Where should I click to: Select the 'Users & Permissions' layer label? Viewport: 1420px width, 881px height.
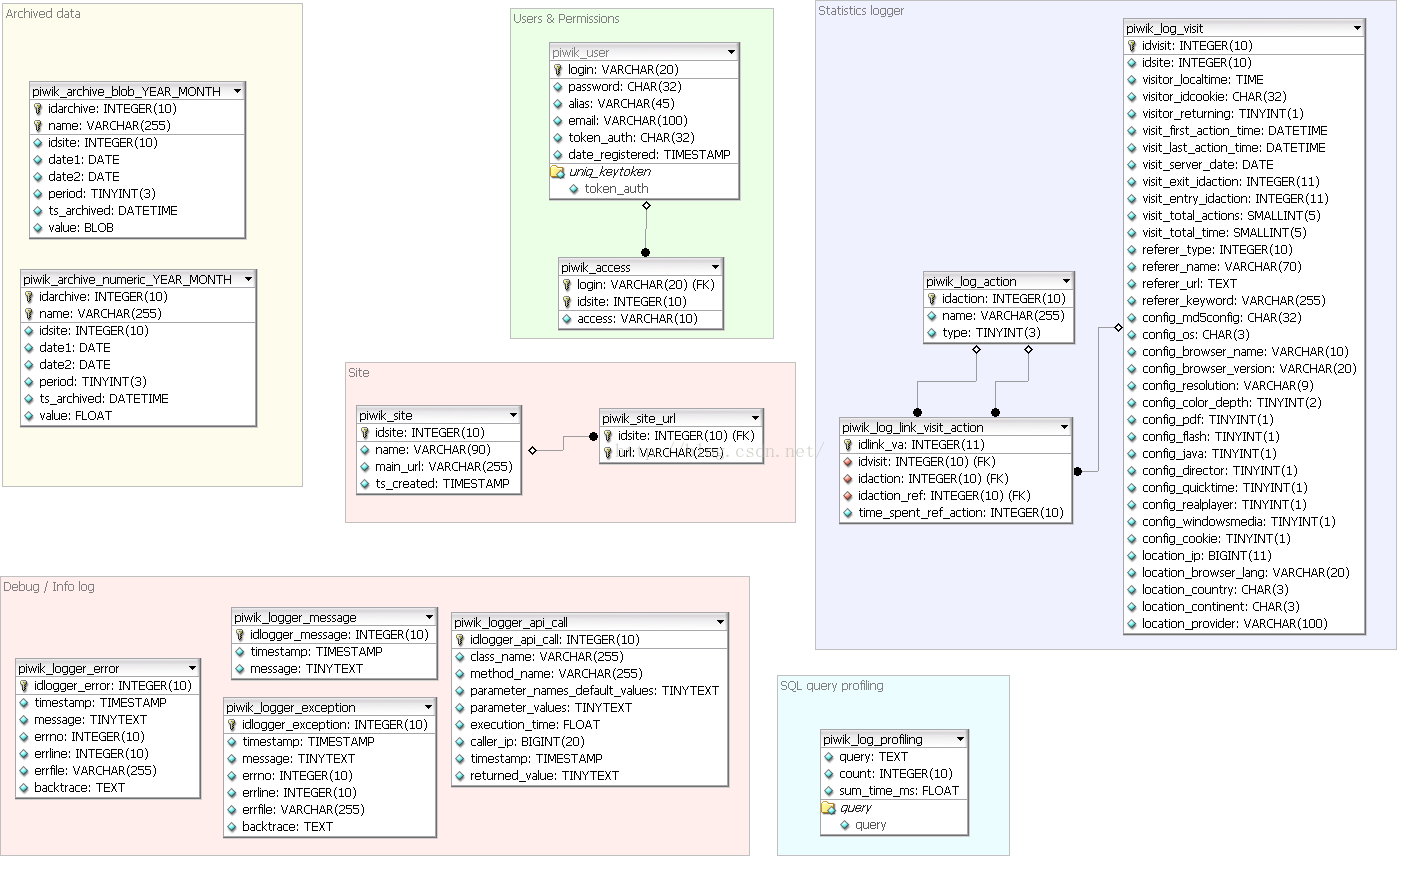566,19
